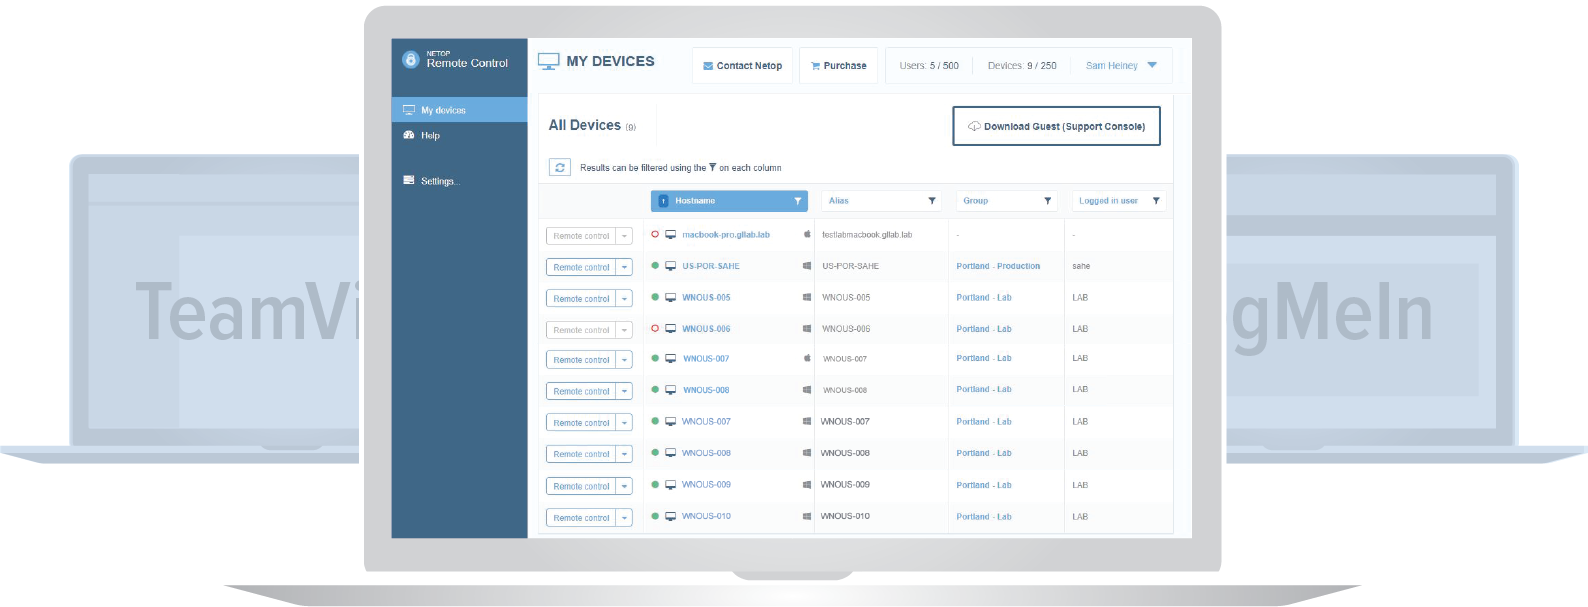The image size is (1588, 607).
Task: Click the Purchase button
Action: click(839, 66)
